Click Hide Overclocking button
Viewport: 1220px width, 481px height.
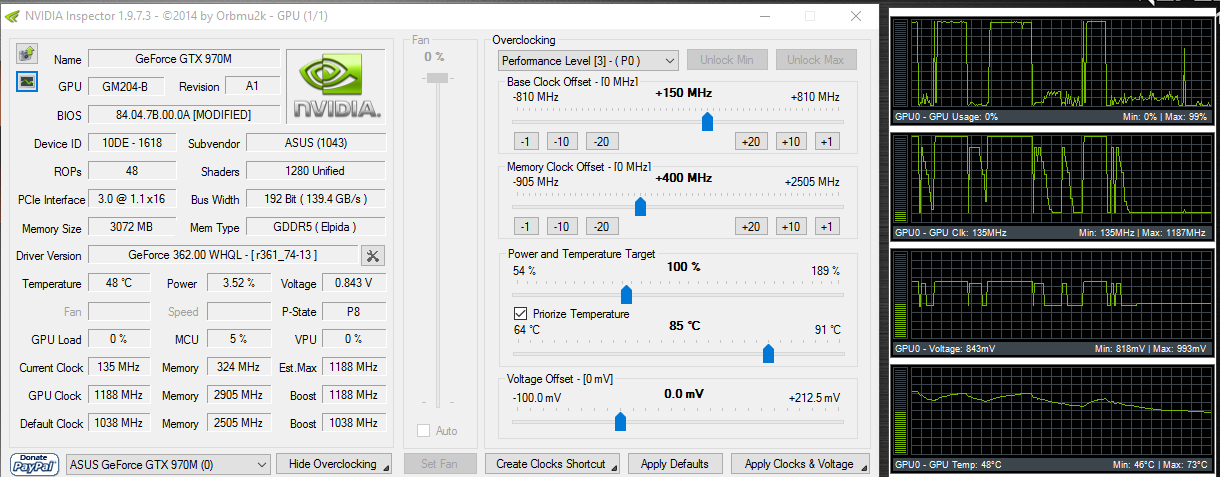point(333,464)
